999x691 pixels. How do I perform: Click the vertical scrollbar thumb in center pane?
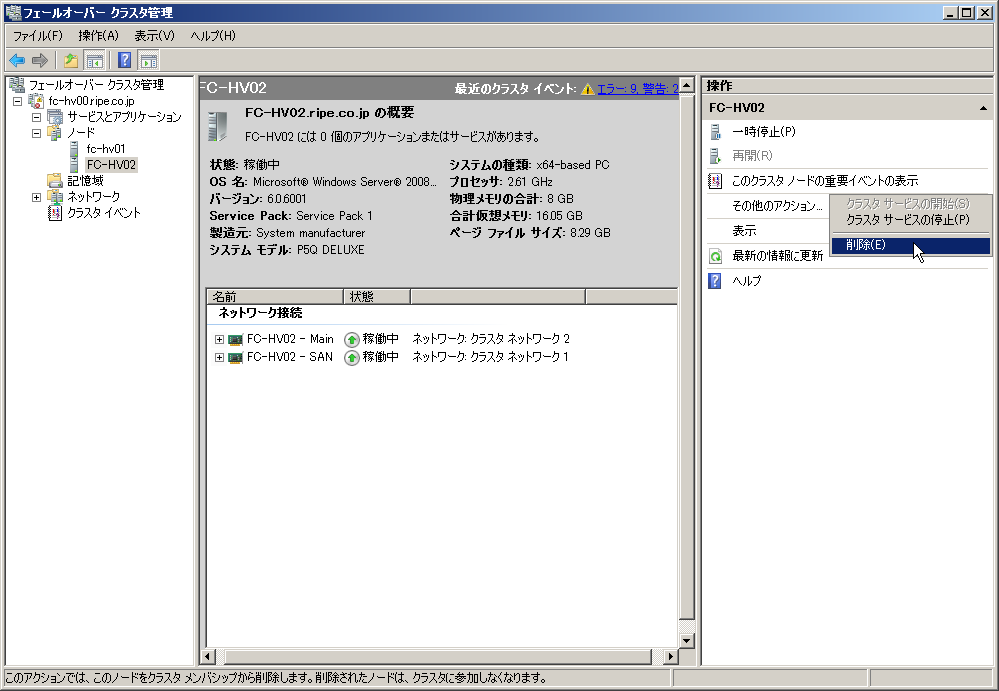coord(687,357)
